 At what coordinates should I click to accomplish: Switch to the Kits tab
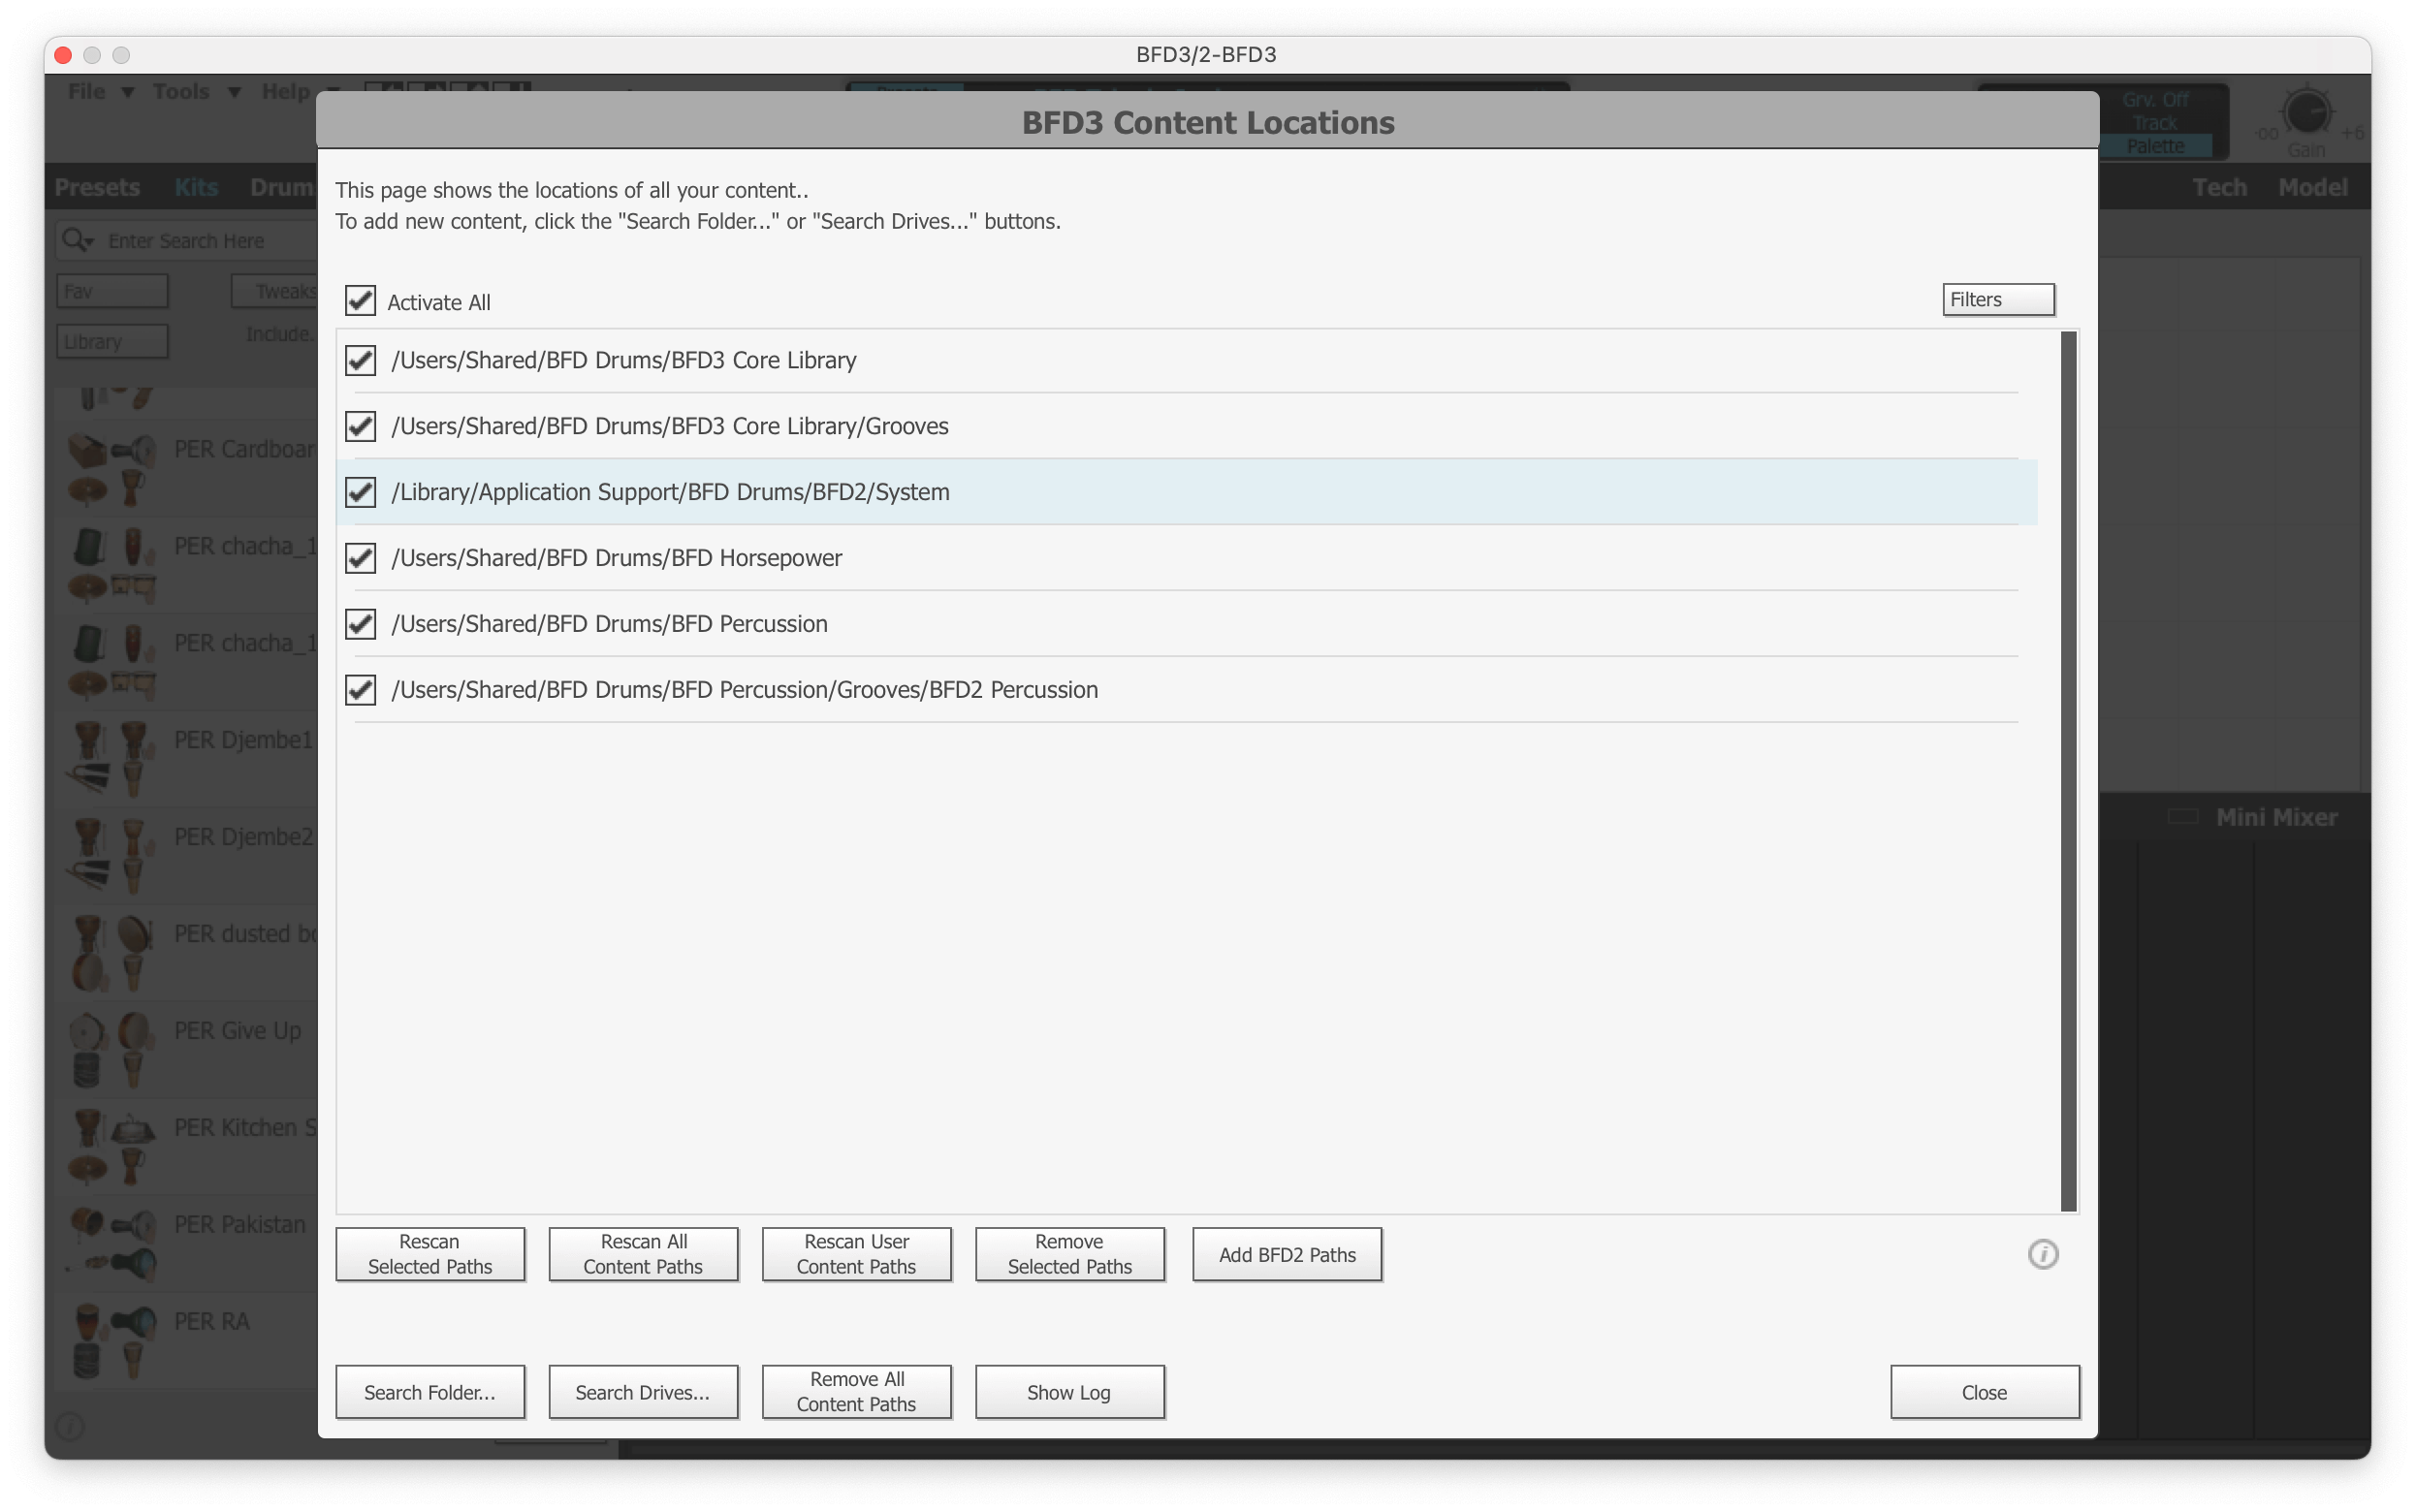(196, 187)
